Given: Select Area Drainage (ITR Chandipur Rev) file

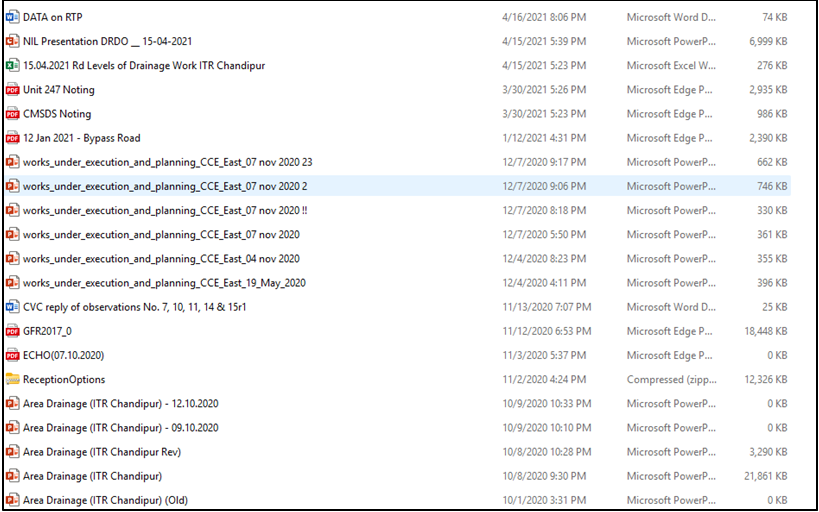Looking at the screenshot, I should [101, 452].
